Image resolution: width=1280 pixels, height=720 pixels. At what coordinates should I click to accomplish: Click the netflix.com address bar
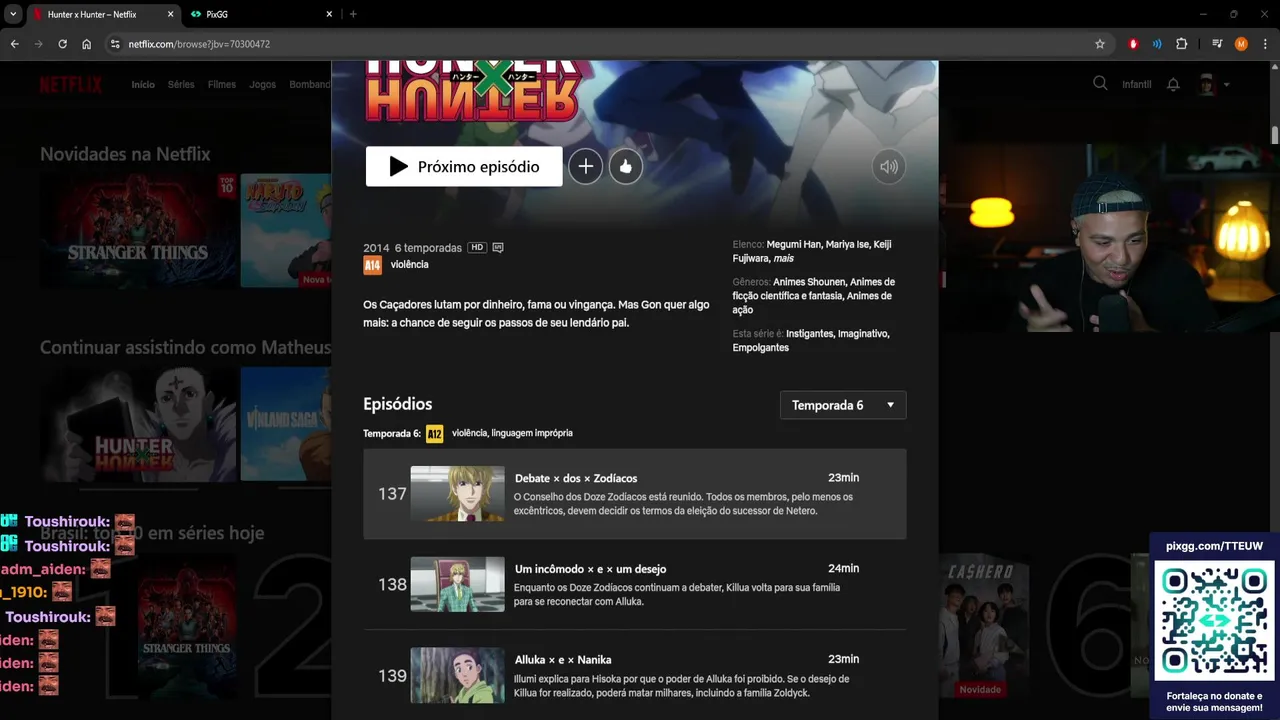[600, 44]
